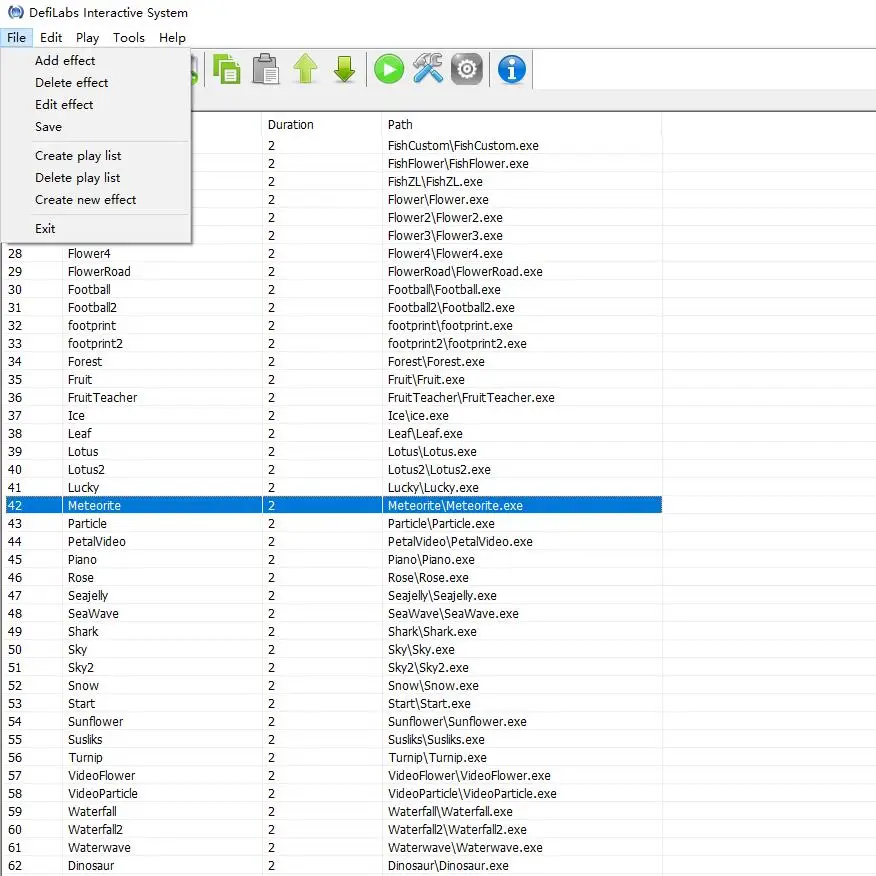Move effect up with green arrow
Image resolution: width=876 pixels, height=876 pixels.
tap(305, 69)
